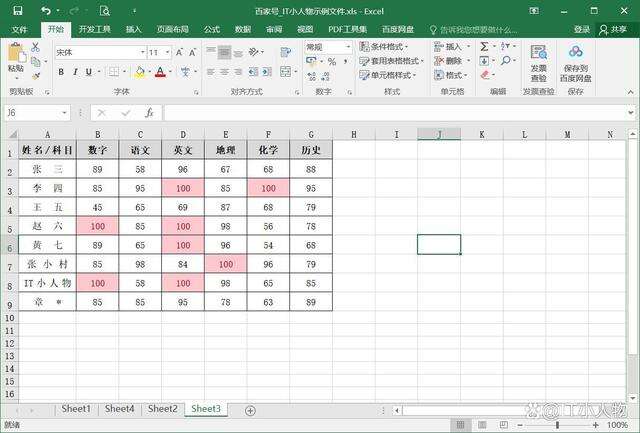
Task: Click the zoom slider handle in the status bar
Action: 558,425
